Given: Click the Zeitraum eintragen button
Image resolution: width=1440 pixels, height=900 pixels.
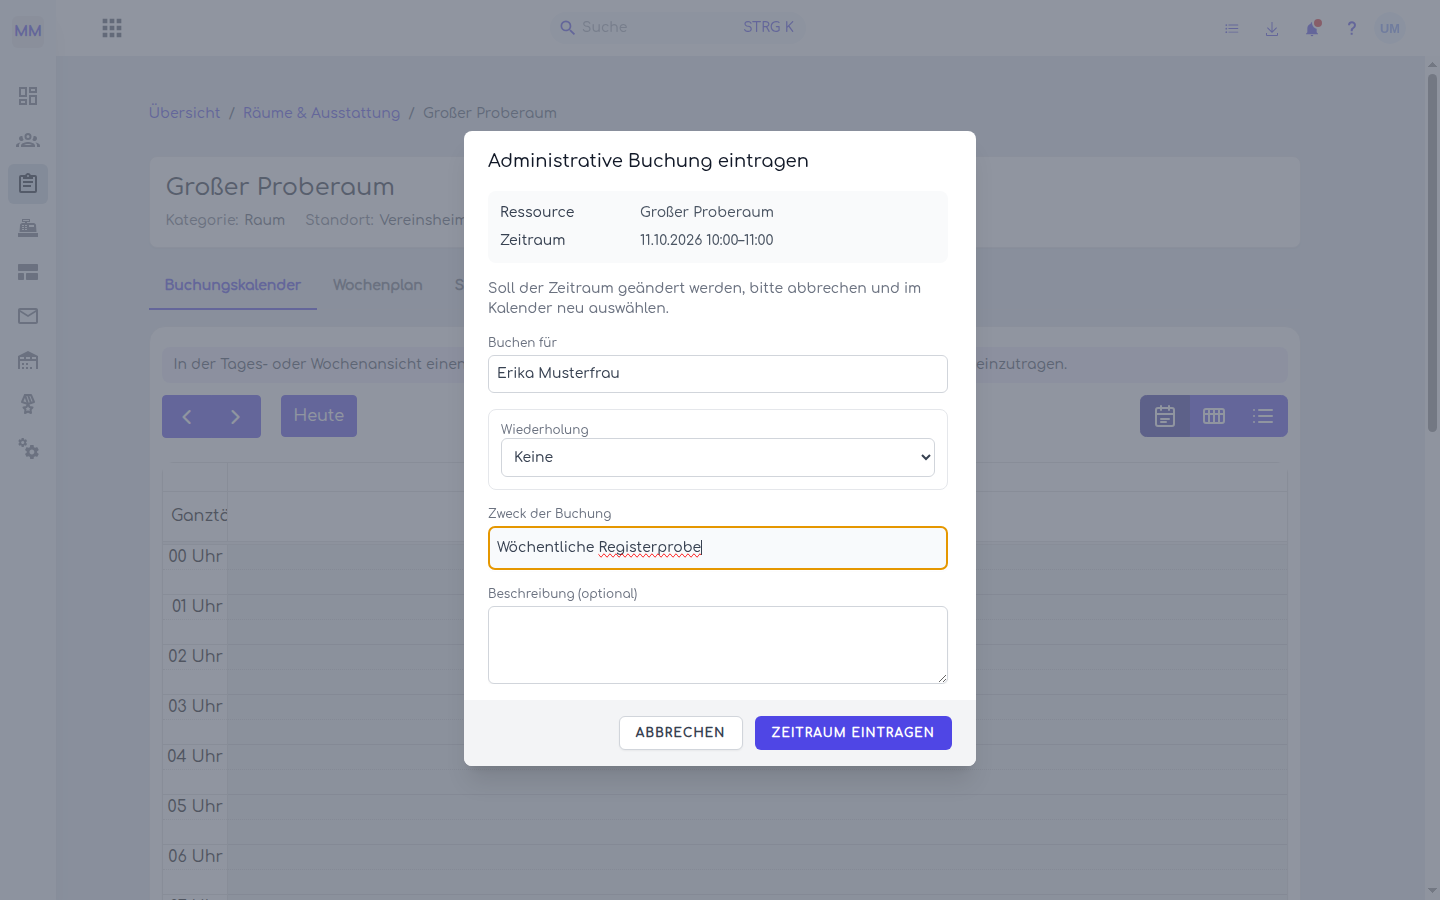Looking at the screenshot, I should point(853,733).
